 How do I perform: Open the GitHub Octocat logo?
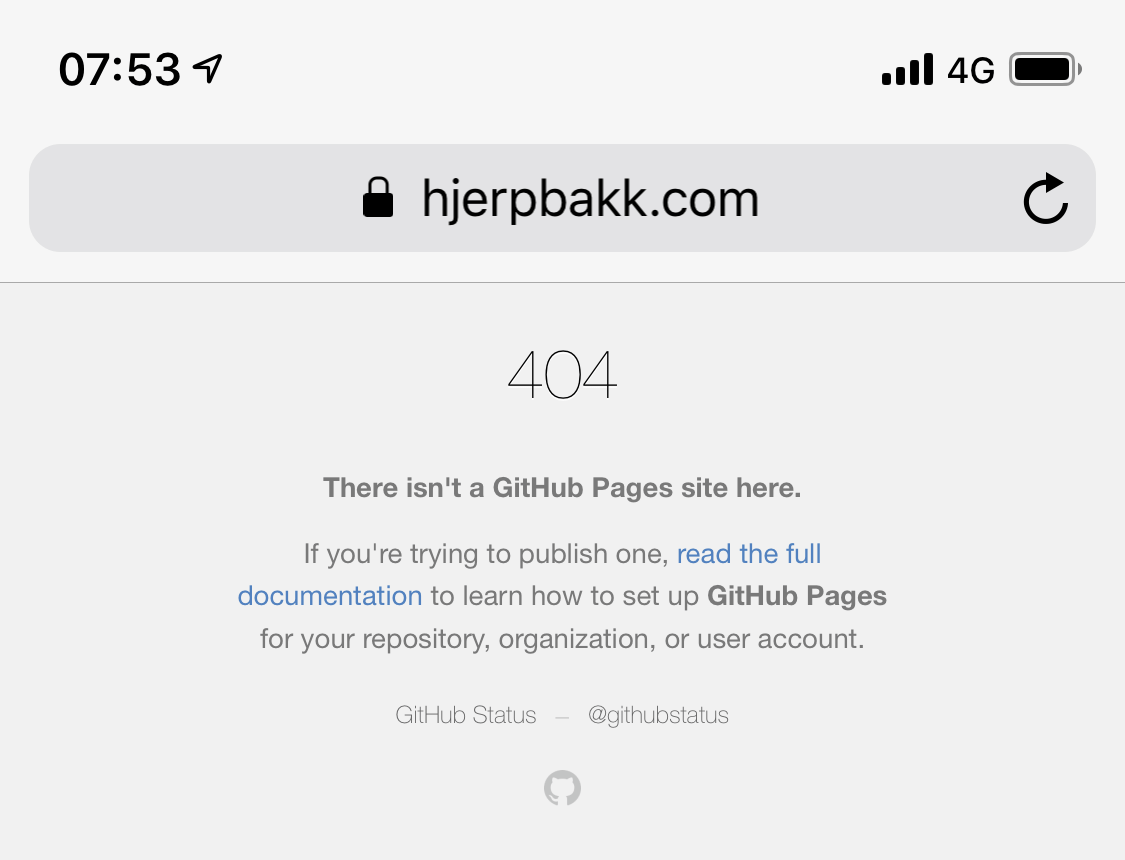tap(562, 788)
